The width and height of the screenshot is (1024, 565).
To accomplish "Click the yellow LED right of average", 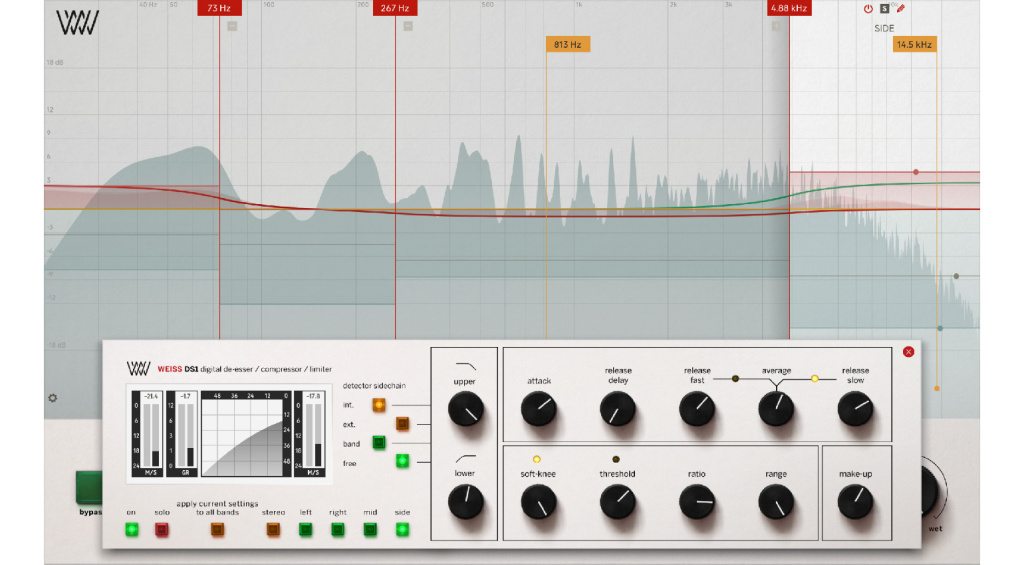I will tap(814, 378).
